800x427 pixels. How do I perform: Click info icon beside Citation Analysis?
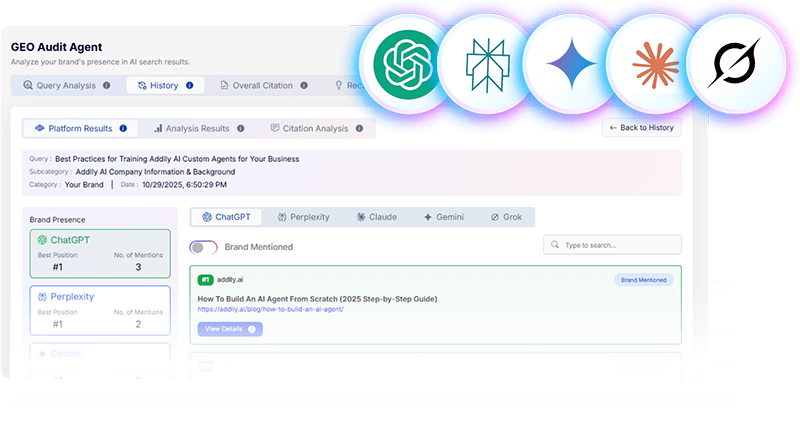(x=360, y=129)
